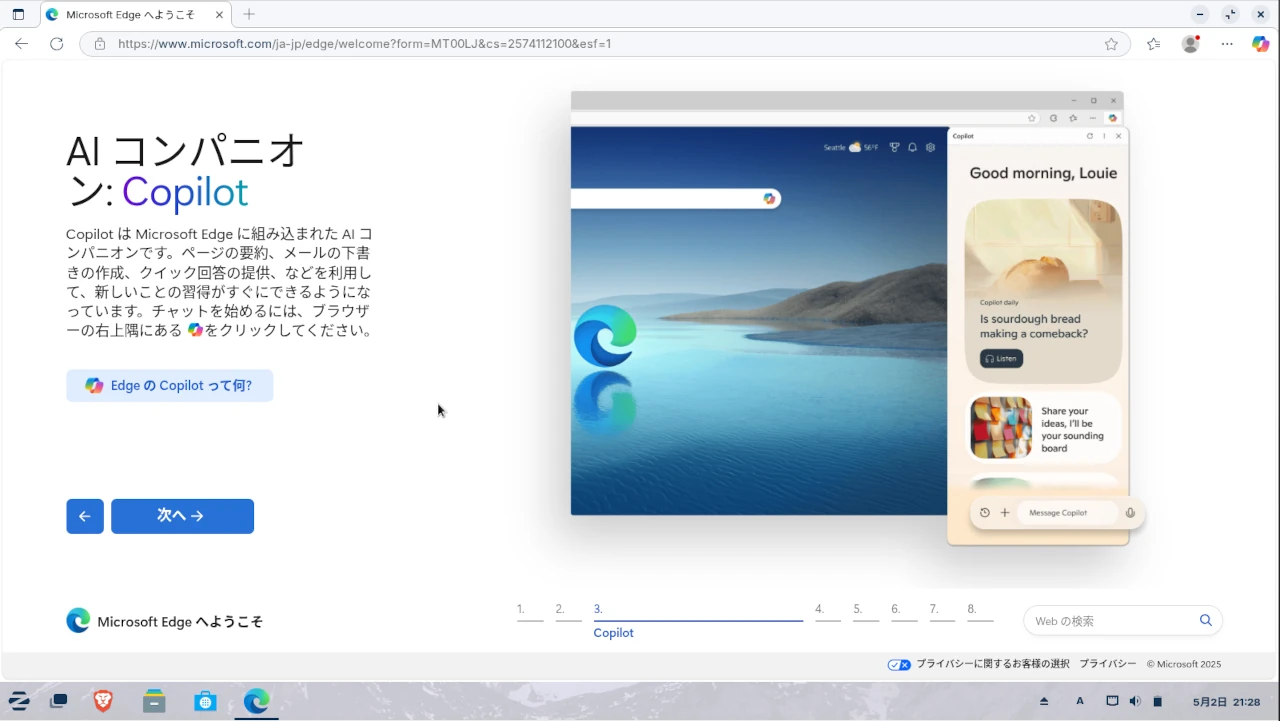Open tab actions menu icon
The image size is (1280, 721).
point(18,15)
